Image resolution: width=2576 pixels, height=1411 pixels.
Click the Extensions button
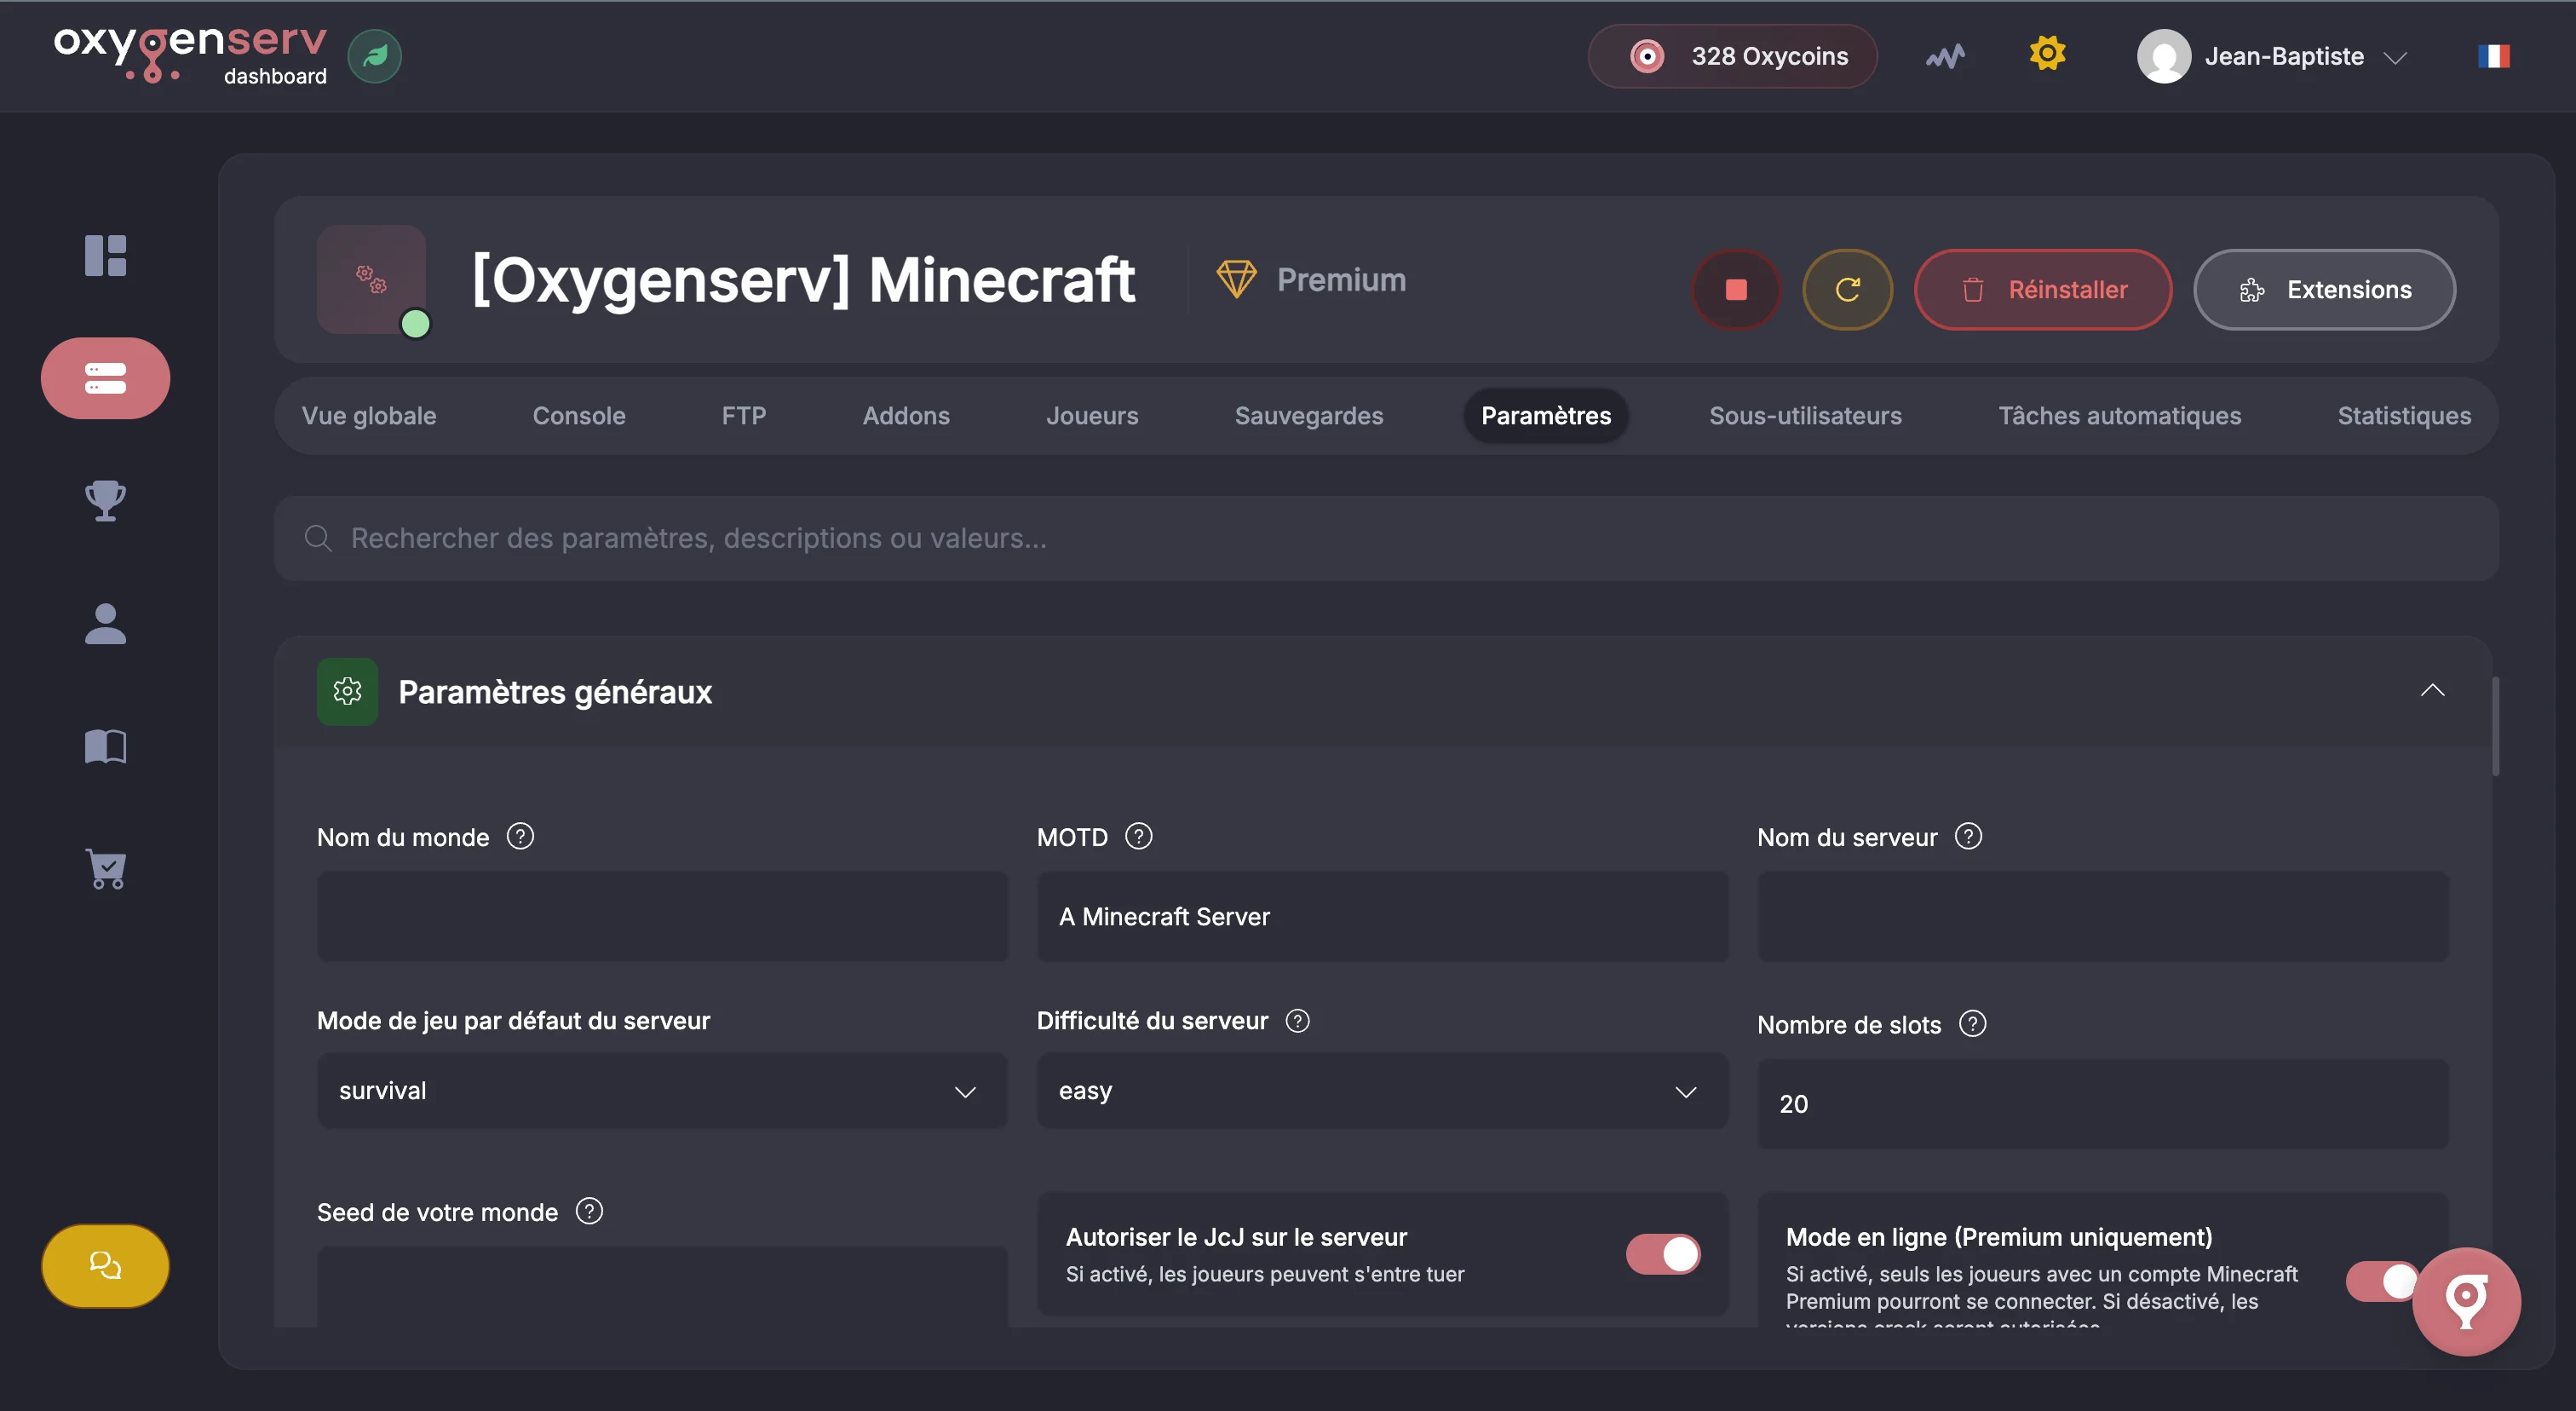tap(2323, 290)
